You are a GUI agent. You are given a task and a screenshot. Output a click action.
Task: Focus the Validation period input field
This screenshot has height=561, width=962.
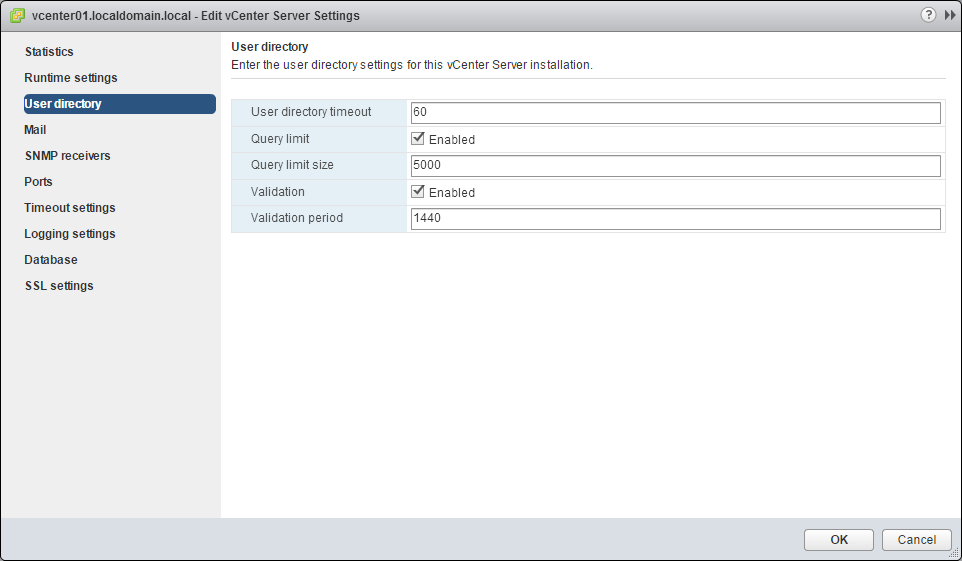(675, 218)
